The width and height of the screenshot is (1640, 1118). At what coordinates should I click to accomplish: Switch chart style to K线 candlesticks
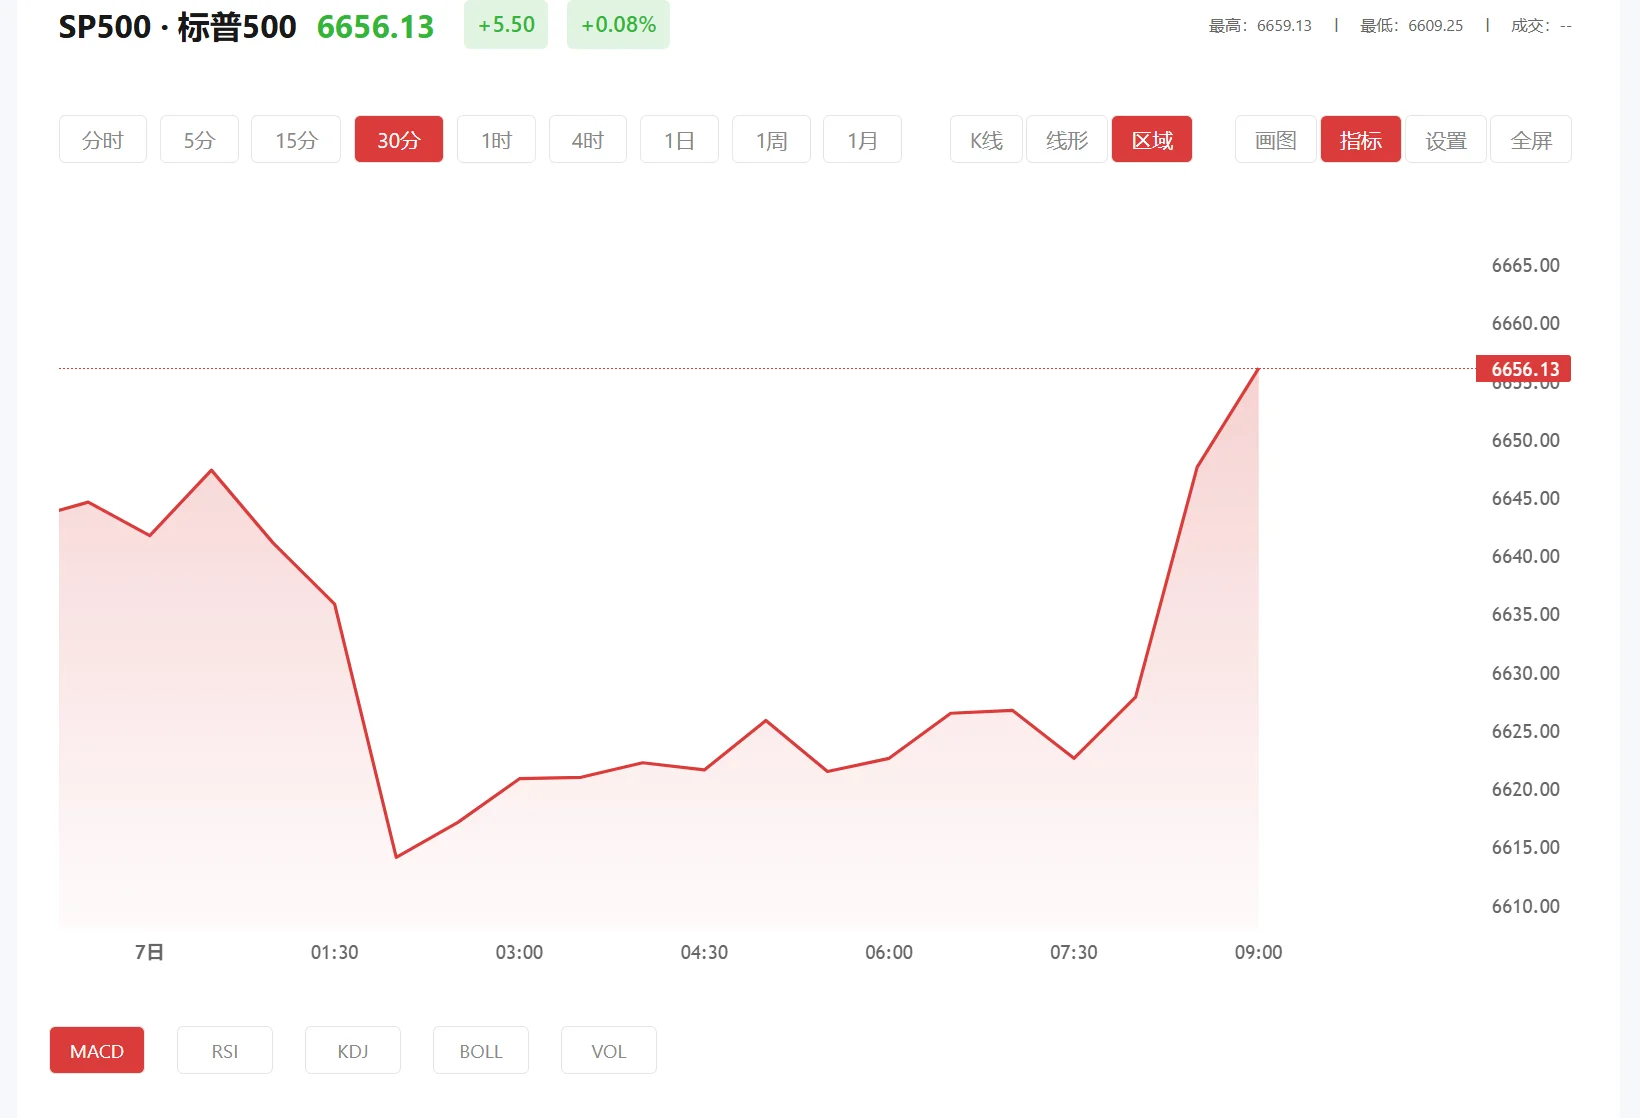(x=985, y=139)
